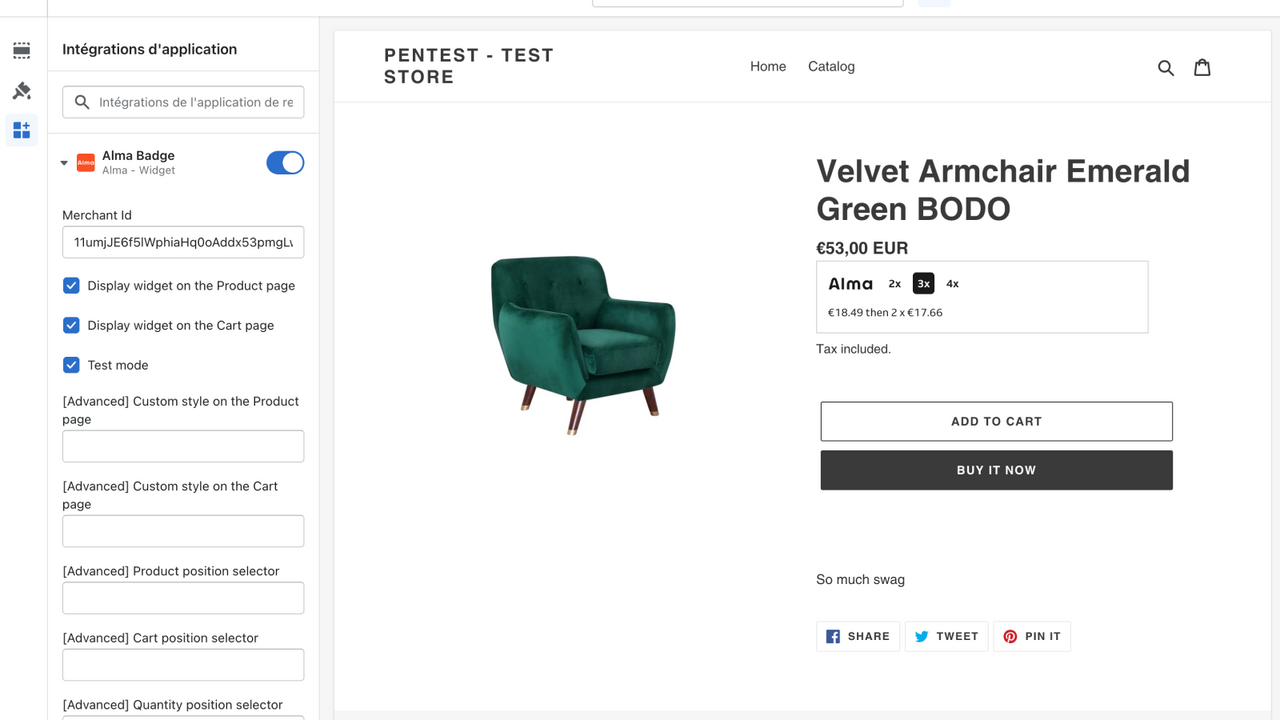Click inside the Merchant Id field
Image resolution: width=1280 pixels, height=720 pixels.
coord(183,241)
